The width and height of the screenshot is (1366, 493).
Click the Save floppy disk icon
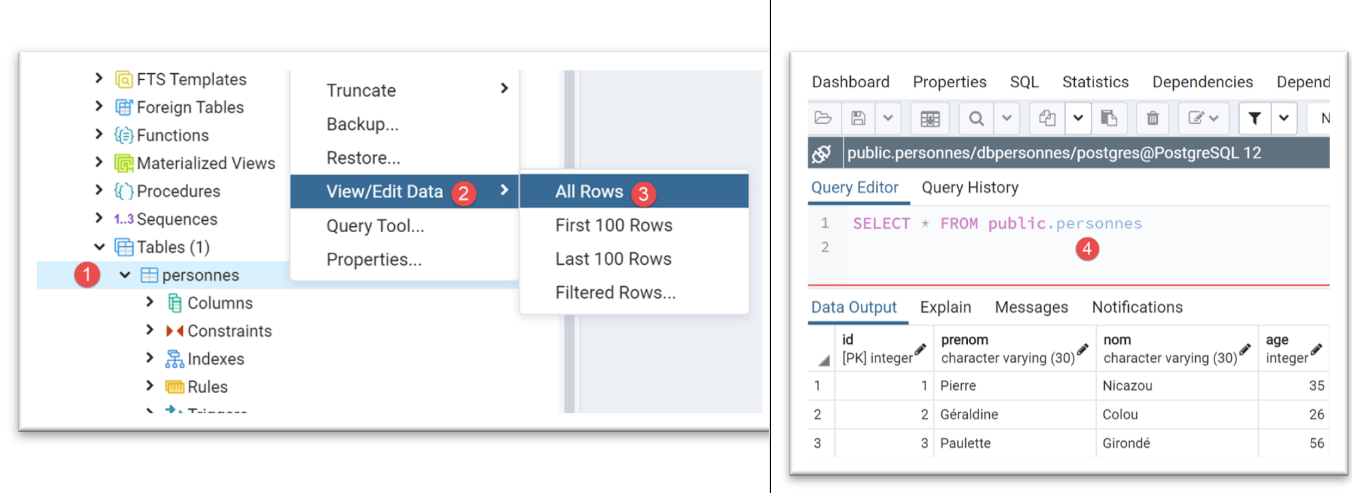pyautogui.click(x=858, y=118)
